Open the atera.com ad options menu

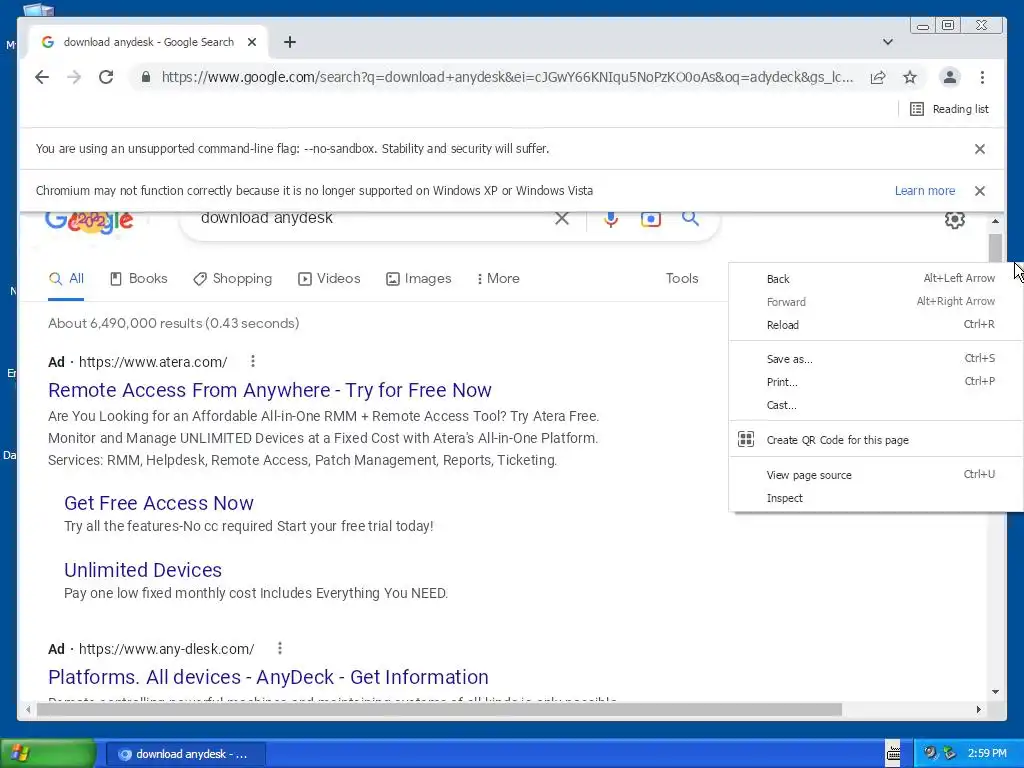(x=253, y=361)
